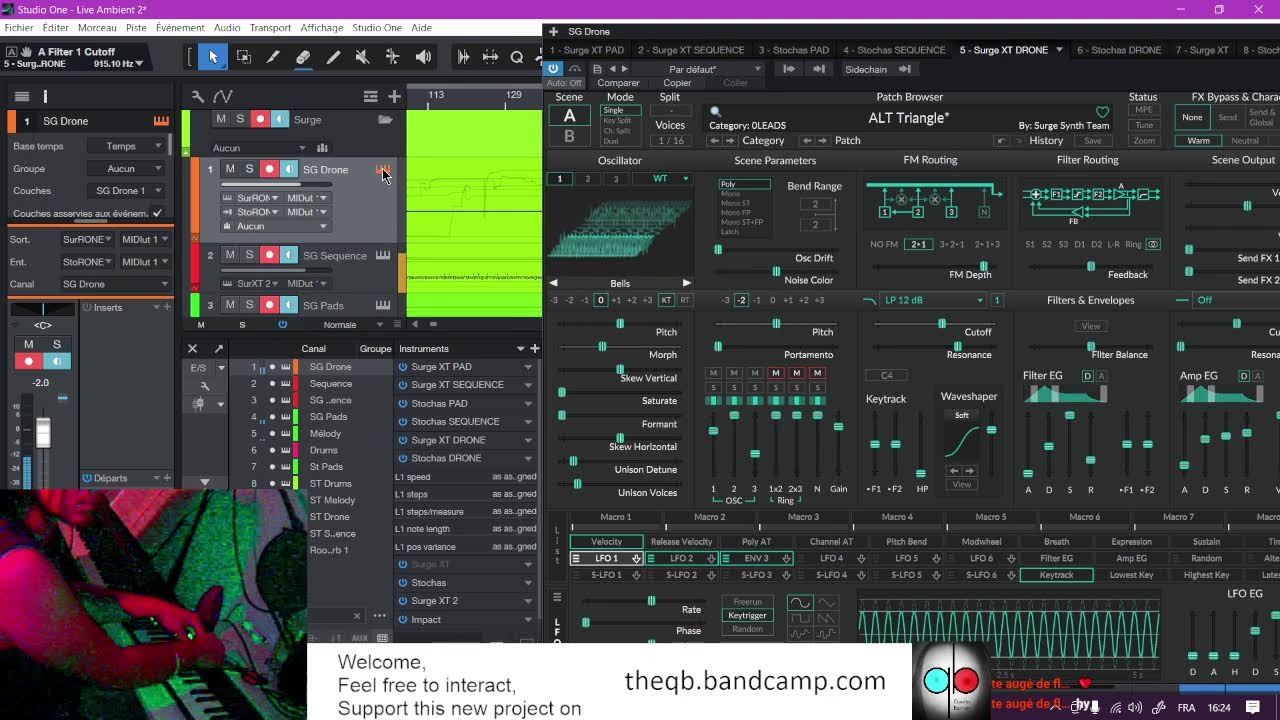
Task: Open Windows volume tray icon
Action: point(1136,707)
